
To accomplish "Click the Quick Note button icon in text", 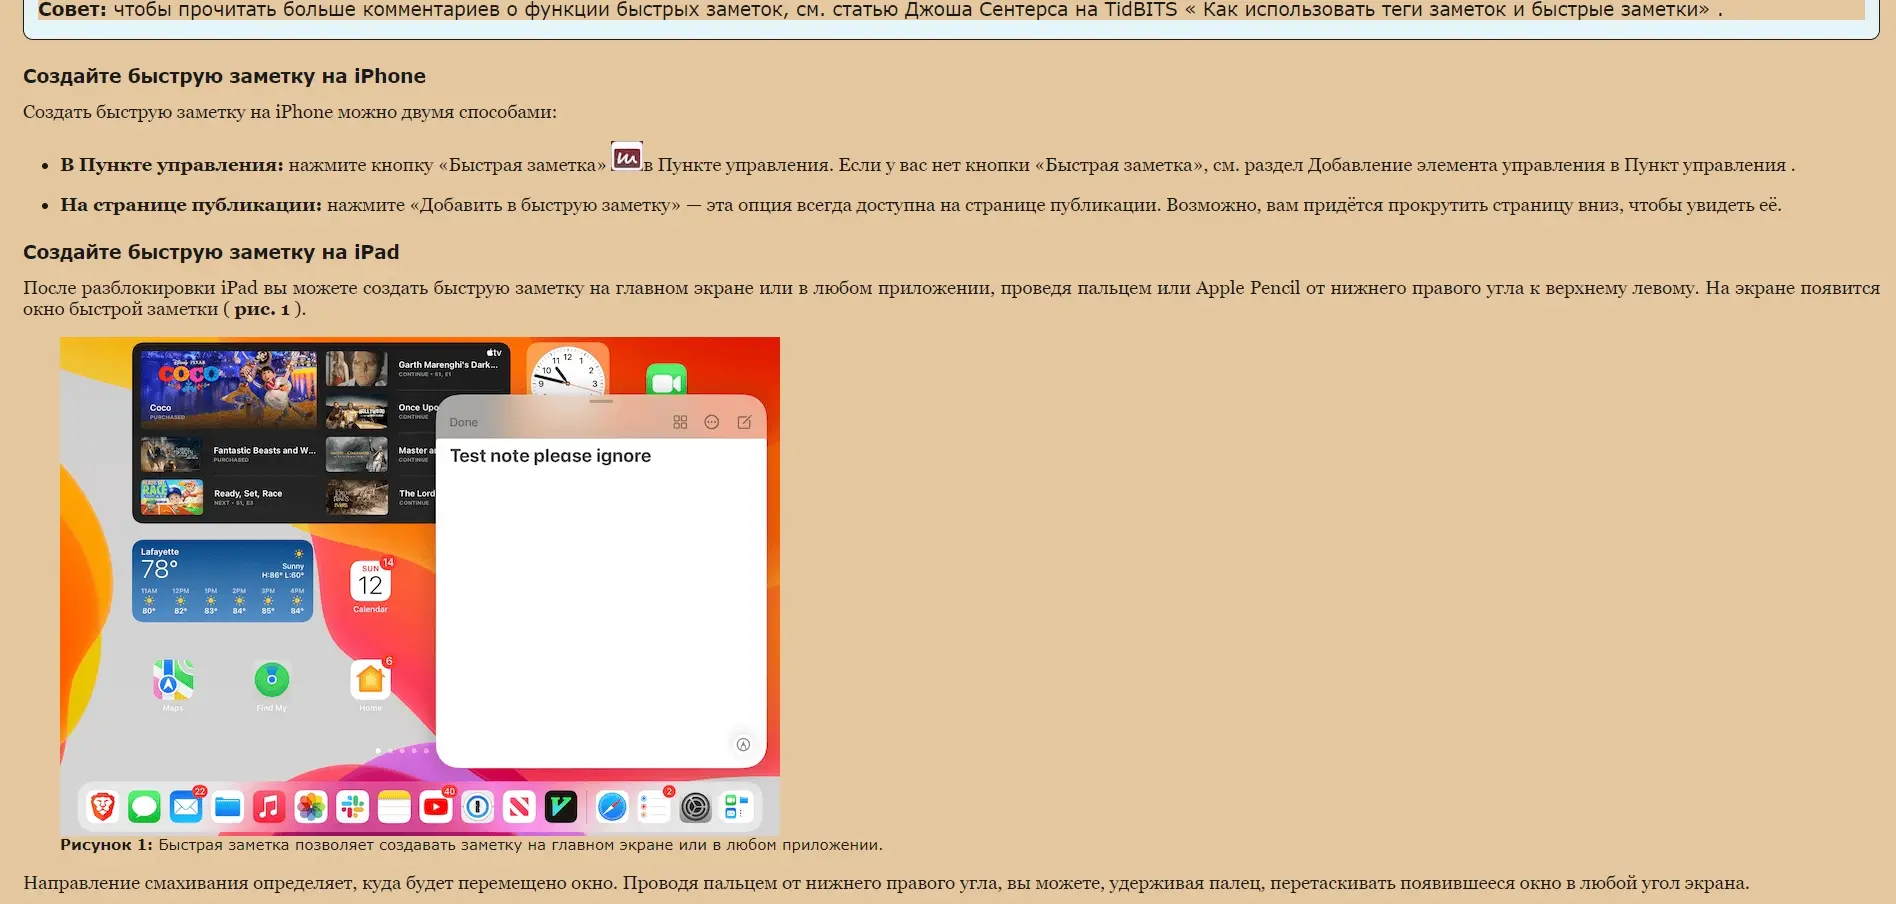I will pos(627,157).
